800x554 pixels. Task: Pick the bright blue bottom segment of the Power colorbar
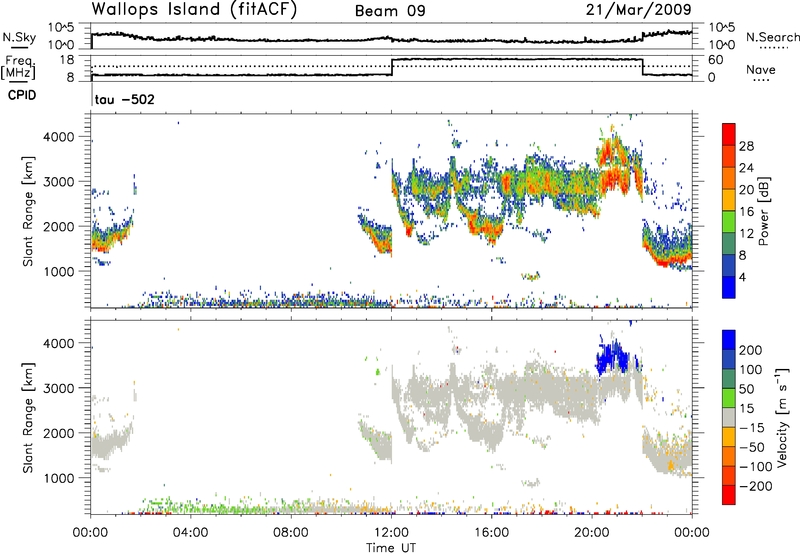729,287
